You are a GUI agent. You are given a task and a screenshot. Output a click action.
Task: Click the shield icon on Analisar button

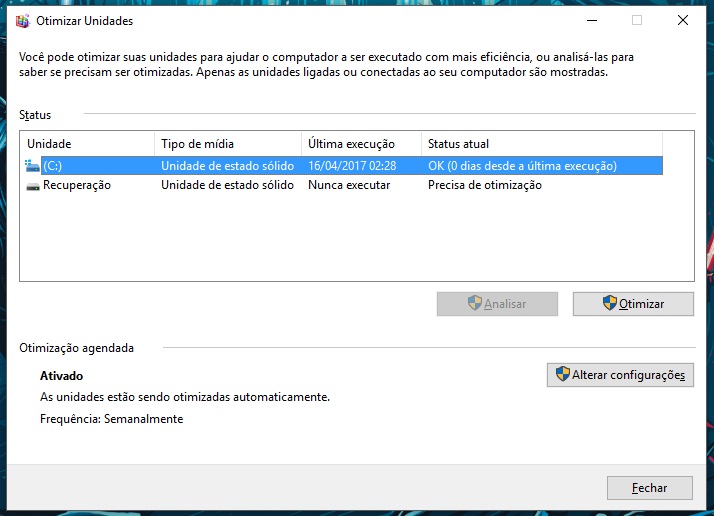tap(474, 303)
